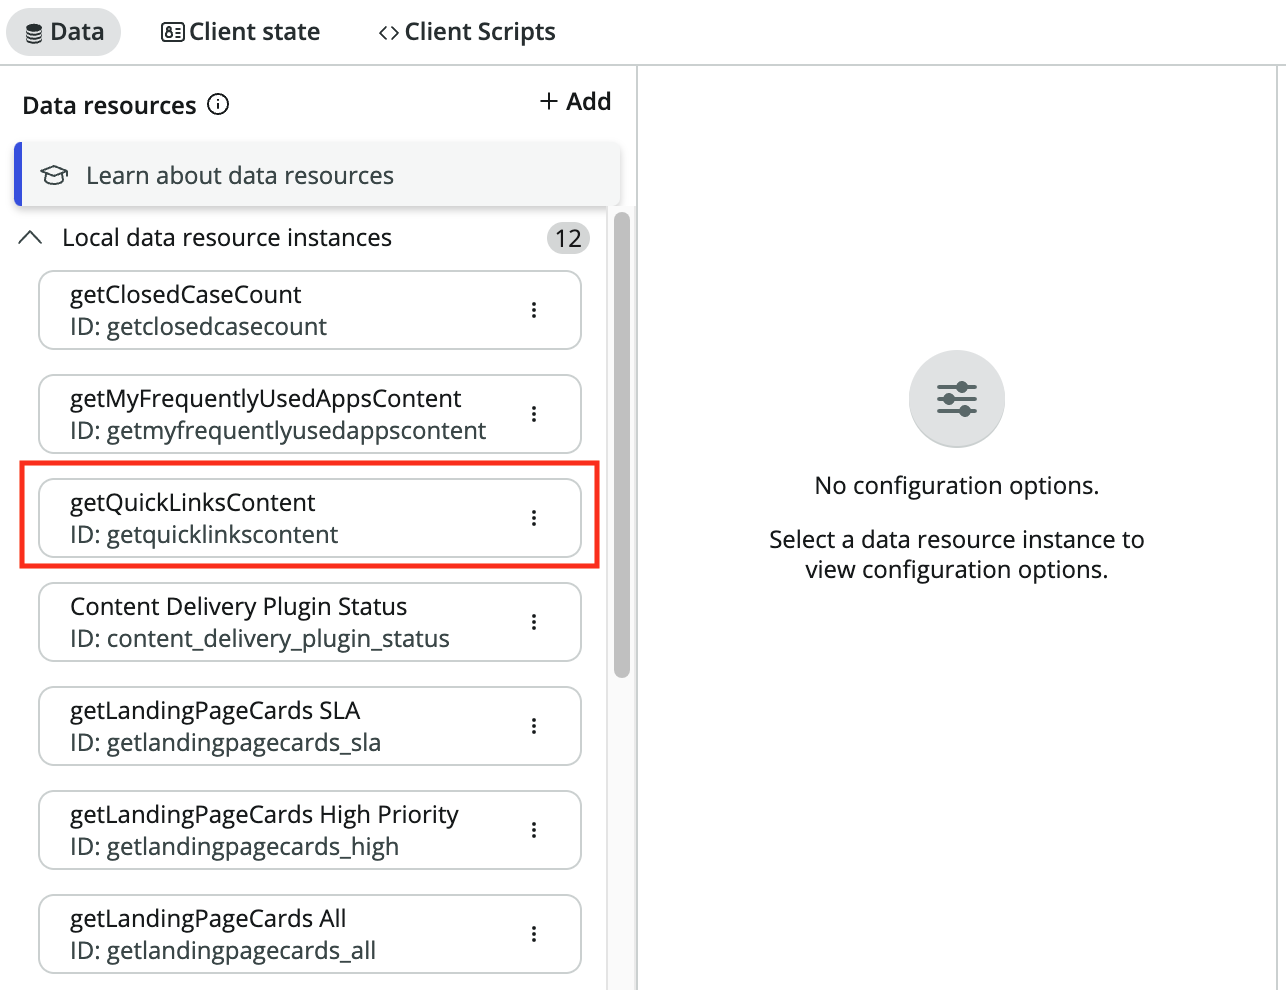Image resolution: width=1286 pixels, height=990 pixels.
Task: Open more options for Content Delivery Plugin Status
Action: tap(534, 622)
